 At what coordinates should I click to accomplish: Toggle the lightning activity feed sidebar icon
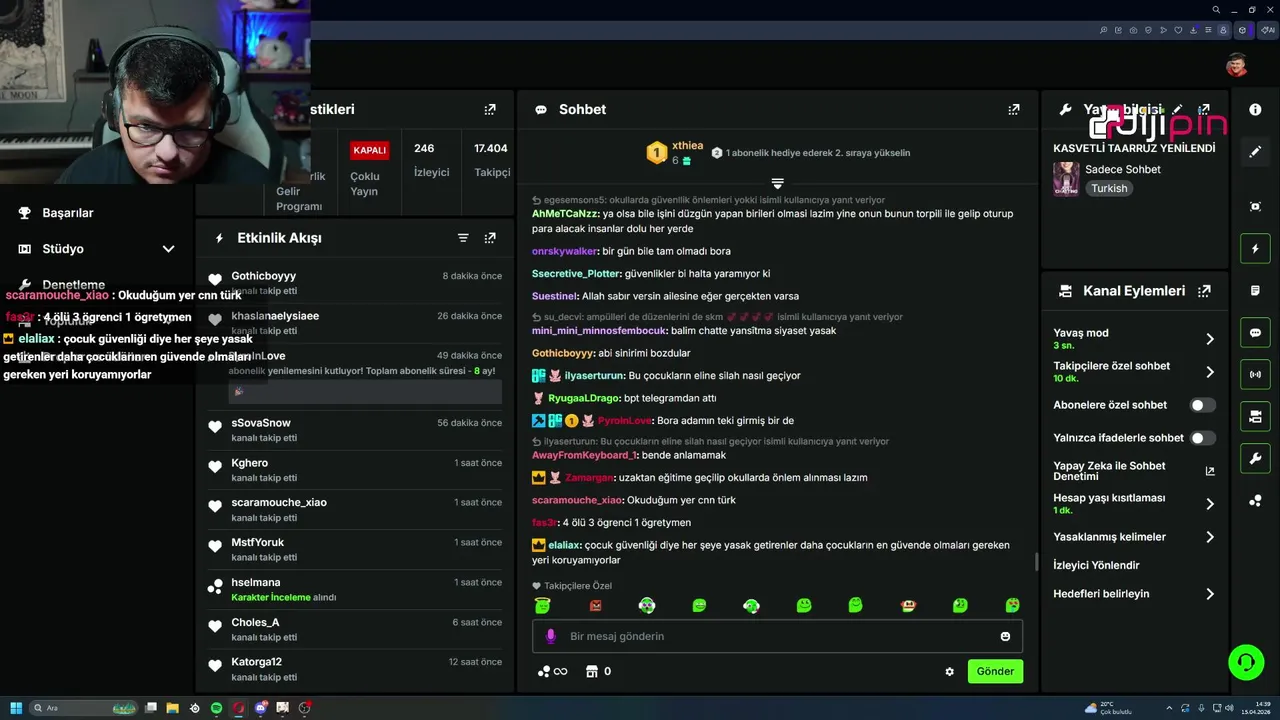(1255, 248)
